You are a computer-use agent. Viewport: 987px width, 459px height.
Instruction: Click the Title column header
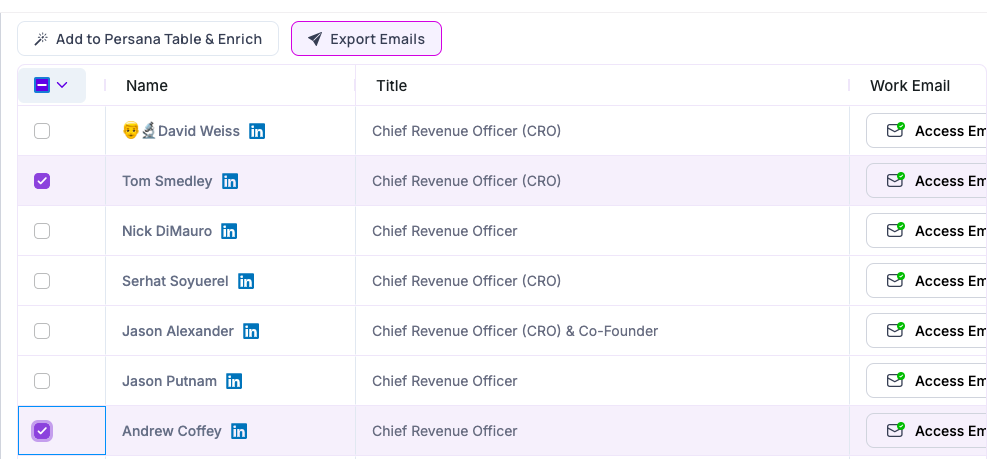[x=391, y=86]
